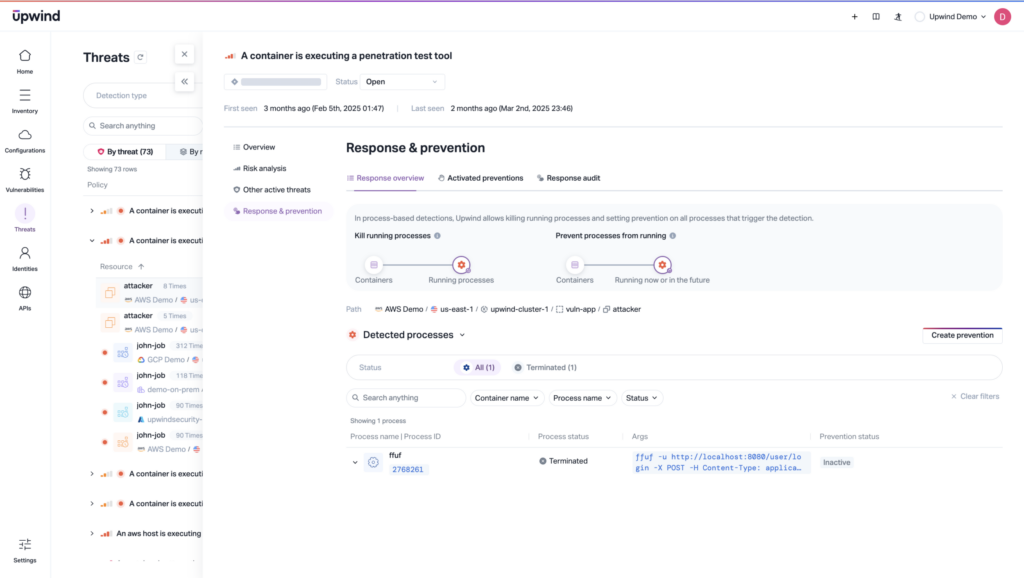This screenshot has width=1024, height=578.
Task: Refresh the Threats list
Action: coord(140,57)
